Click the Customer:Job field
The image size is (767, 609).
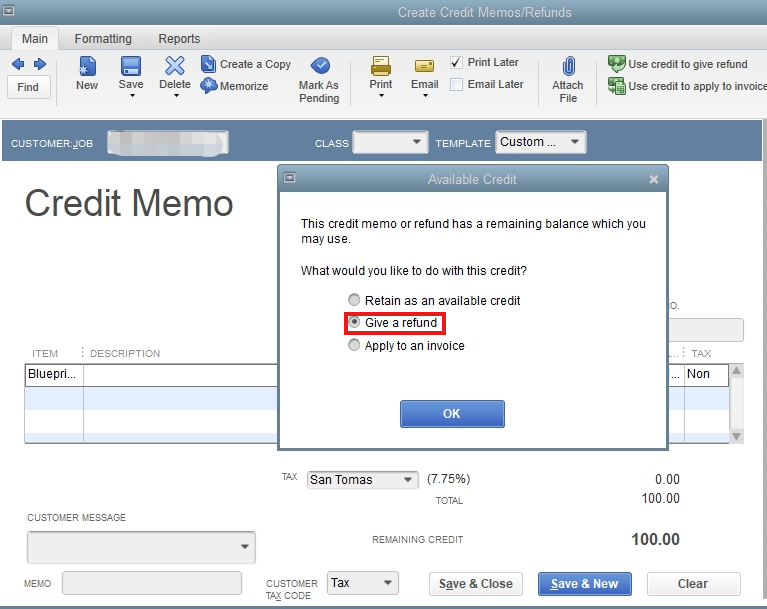pos(168,143)
